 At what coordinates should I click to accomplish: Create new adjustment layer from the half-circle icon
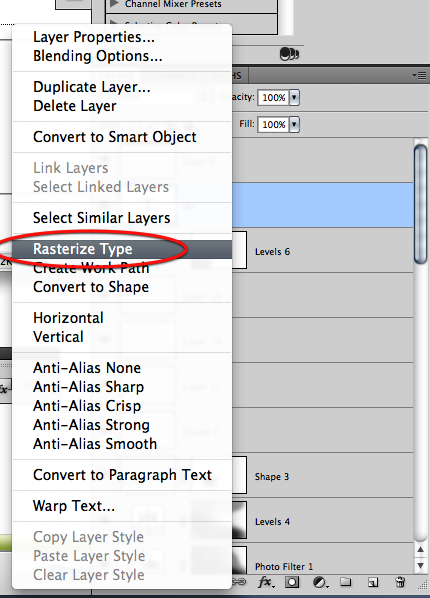pyautogui.click(x=320, y=582)
